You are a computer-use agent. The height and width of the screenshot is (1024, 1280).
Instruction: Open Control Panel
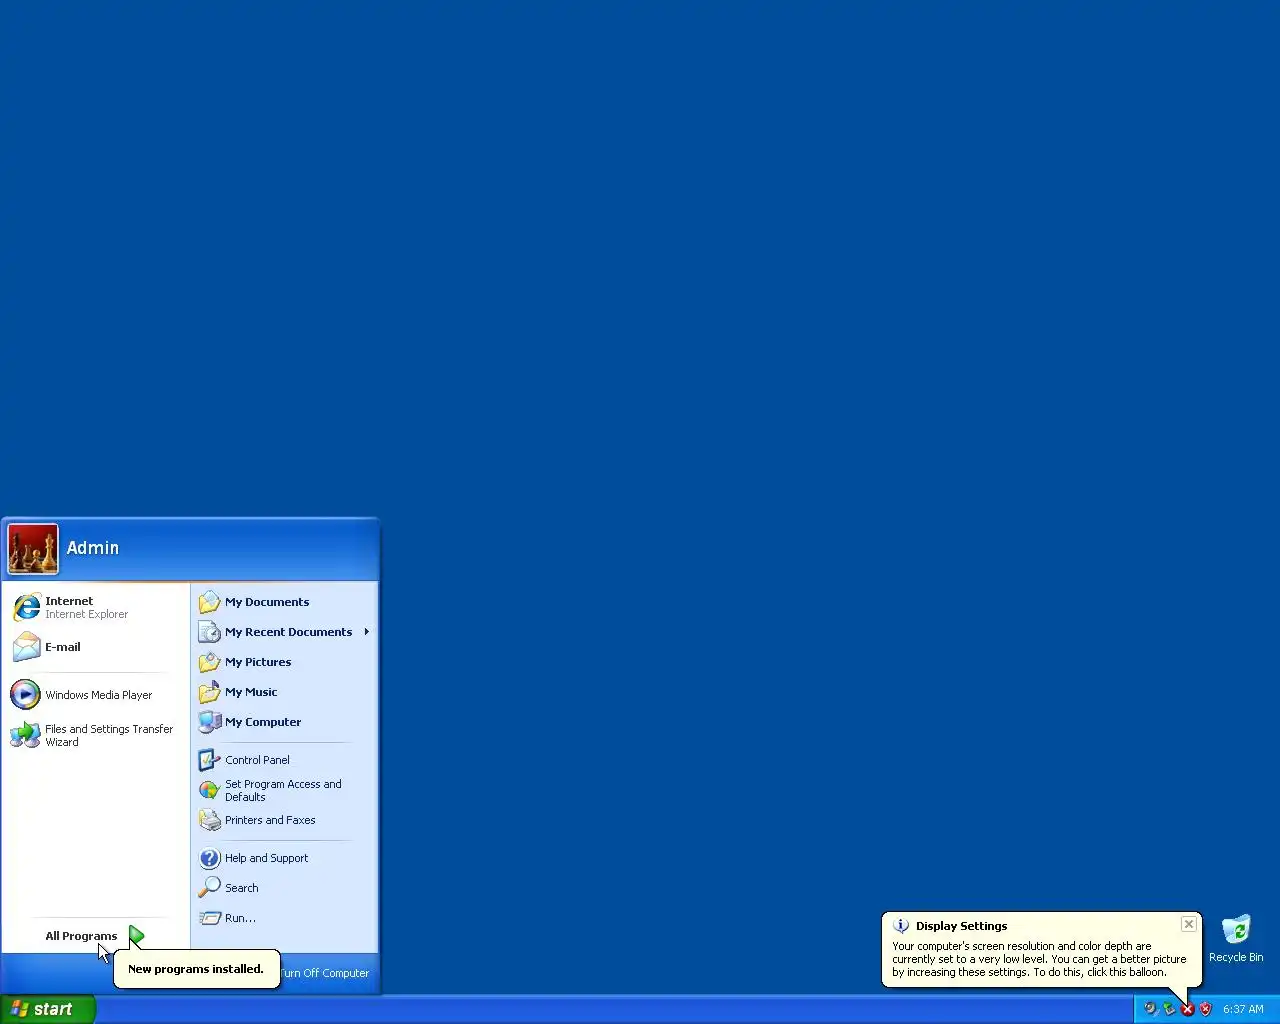pyautogui.click(x=284, y=760)
